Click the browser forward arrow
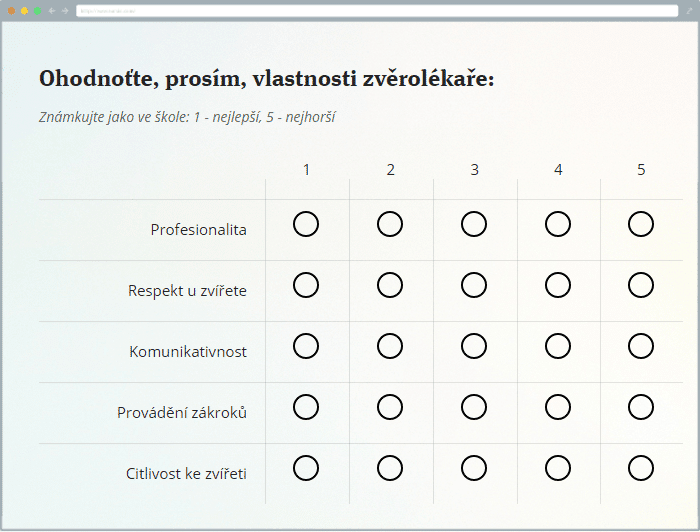Screen dimensions: 700x532 pos(65,10)
